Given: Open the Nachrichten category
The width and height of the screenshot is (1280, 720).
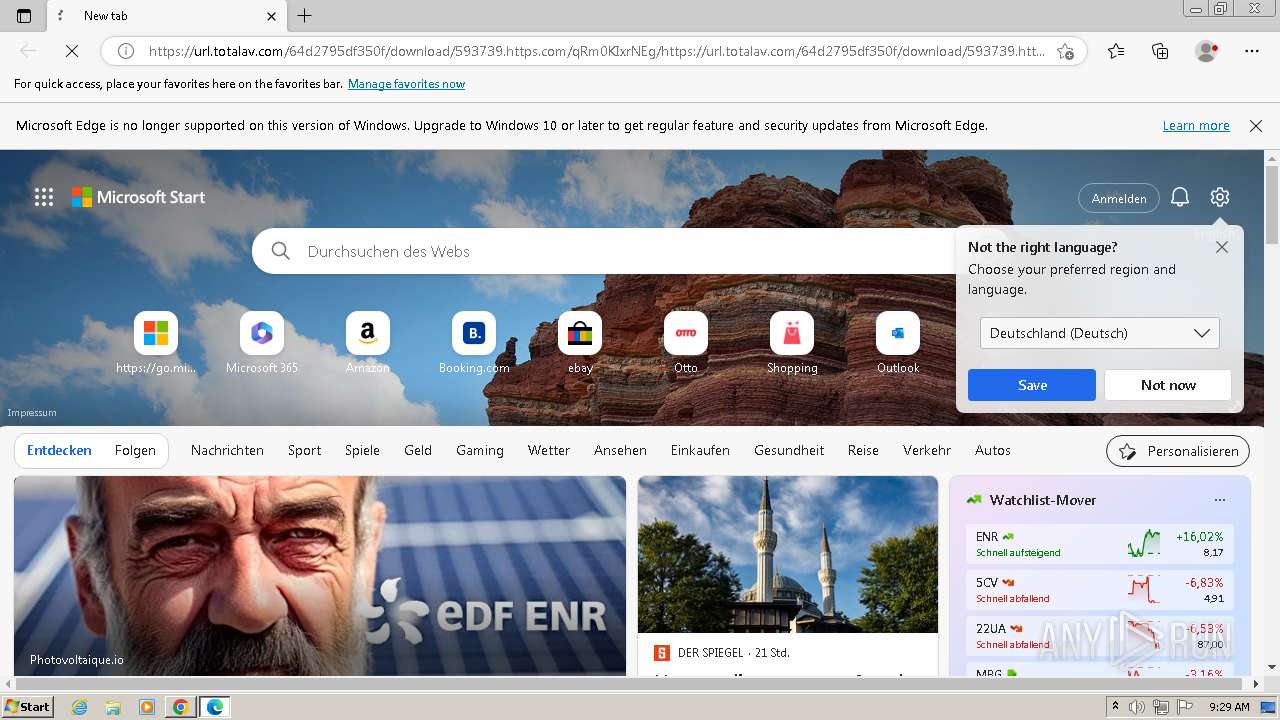Looking at the screenshot, I should (227, 451).
